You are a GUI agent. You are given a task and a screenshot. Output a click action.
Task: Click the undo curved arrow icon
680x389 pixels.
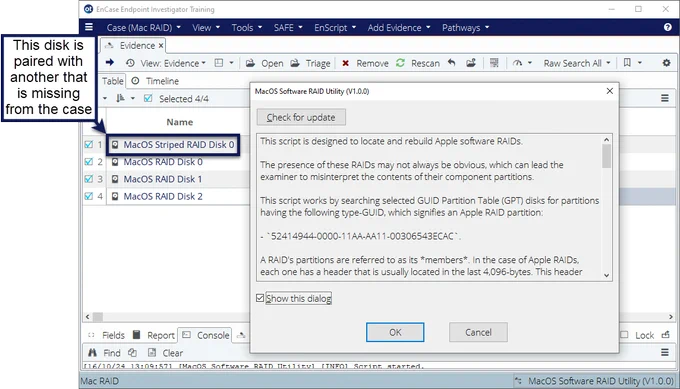coord(452,63)
